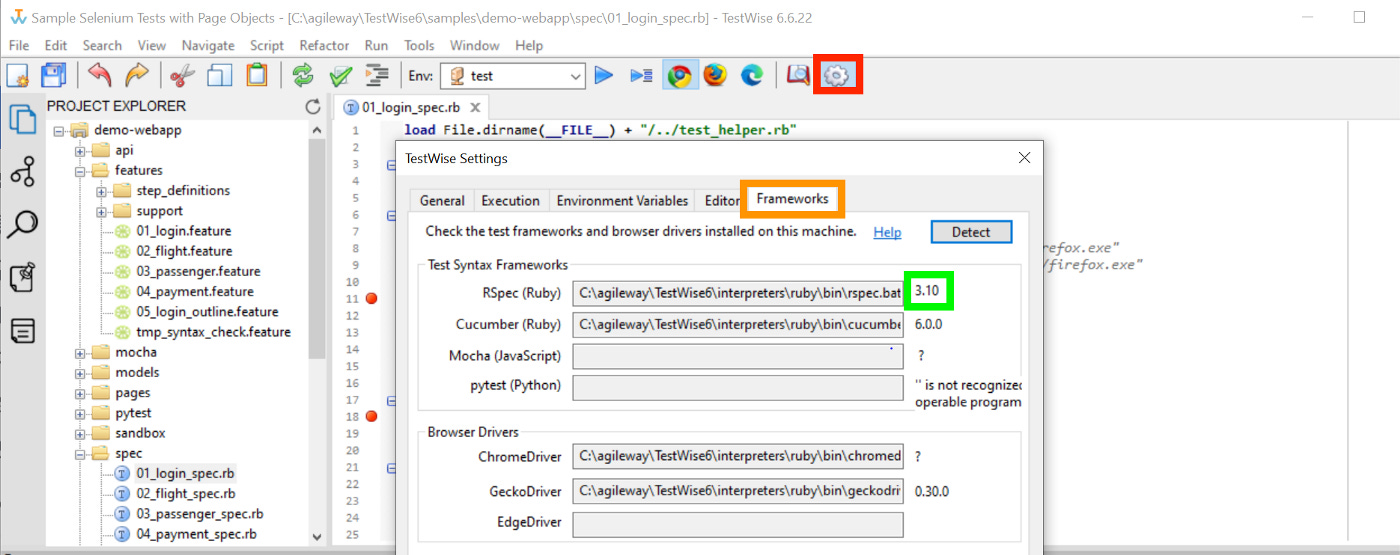This screenshot has height=555, width=1400.
Task: Select the Frameworks settings tab
Action: pyautogui.click(x=793, y=198)
